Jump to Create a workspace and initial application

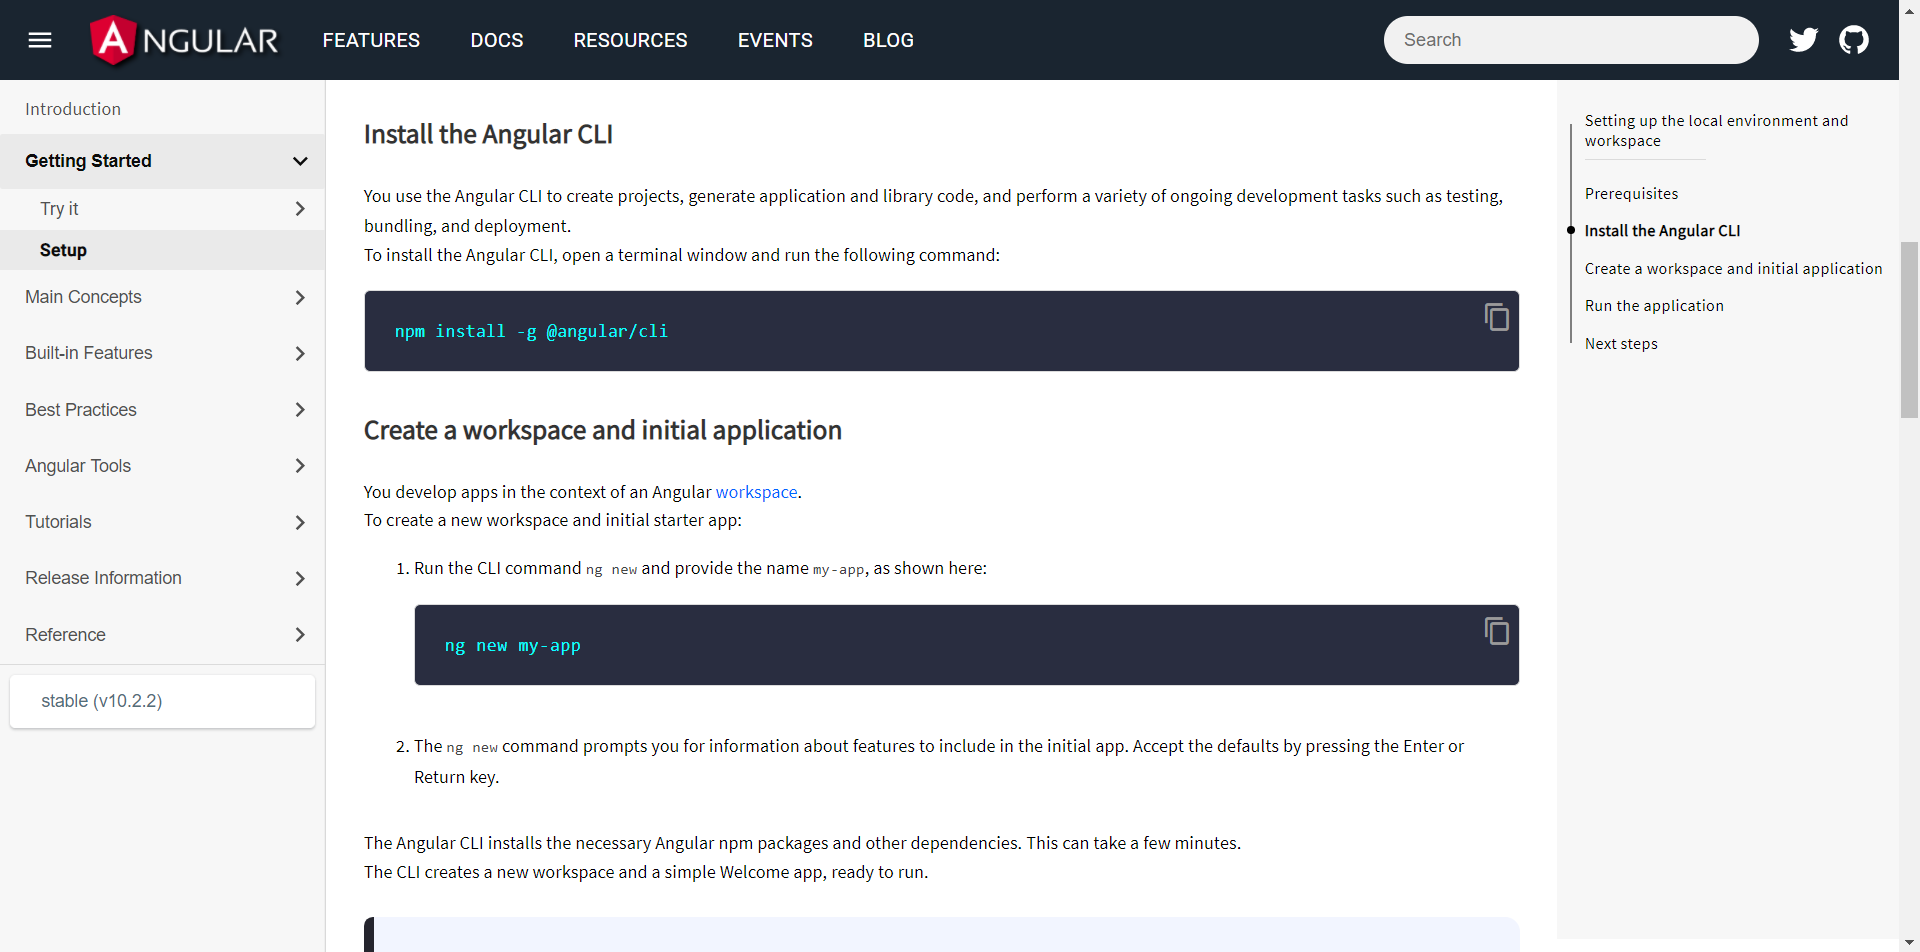[x=1733, y=269]
